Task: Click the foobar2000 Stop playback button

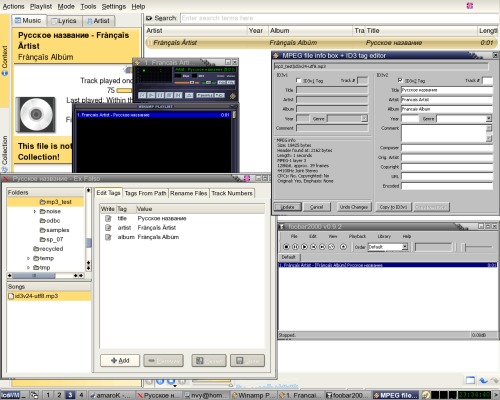Action: pos(286,247)
